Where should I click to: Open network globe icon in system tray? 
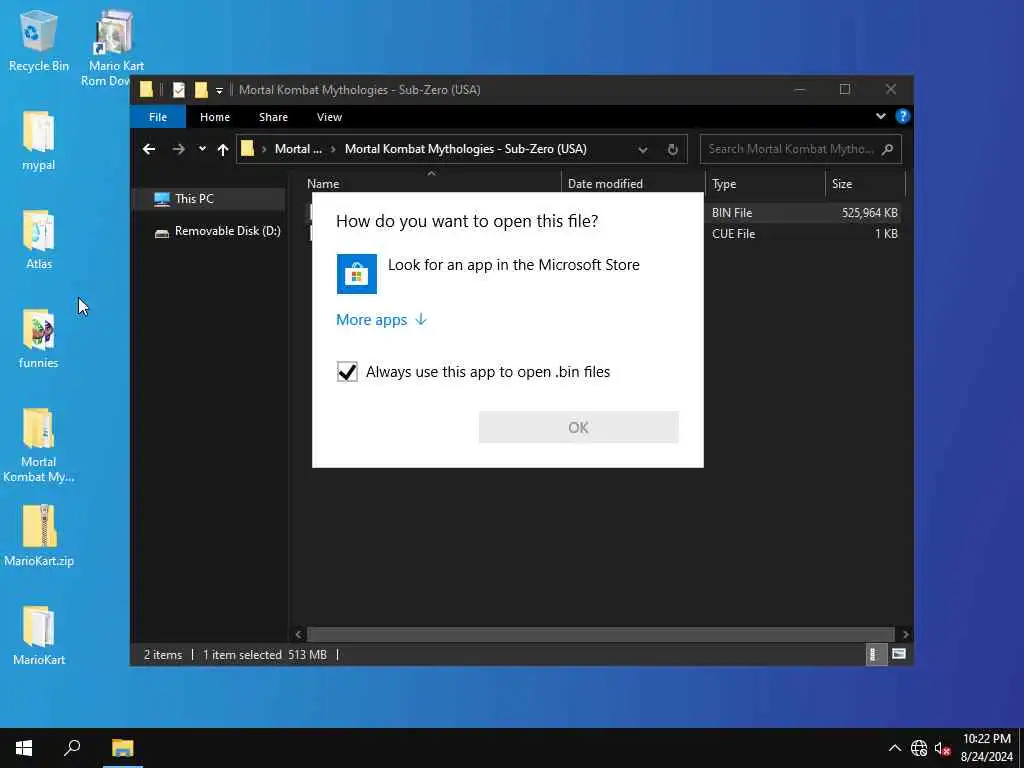point(919,748)
